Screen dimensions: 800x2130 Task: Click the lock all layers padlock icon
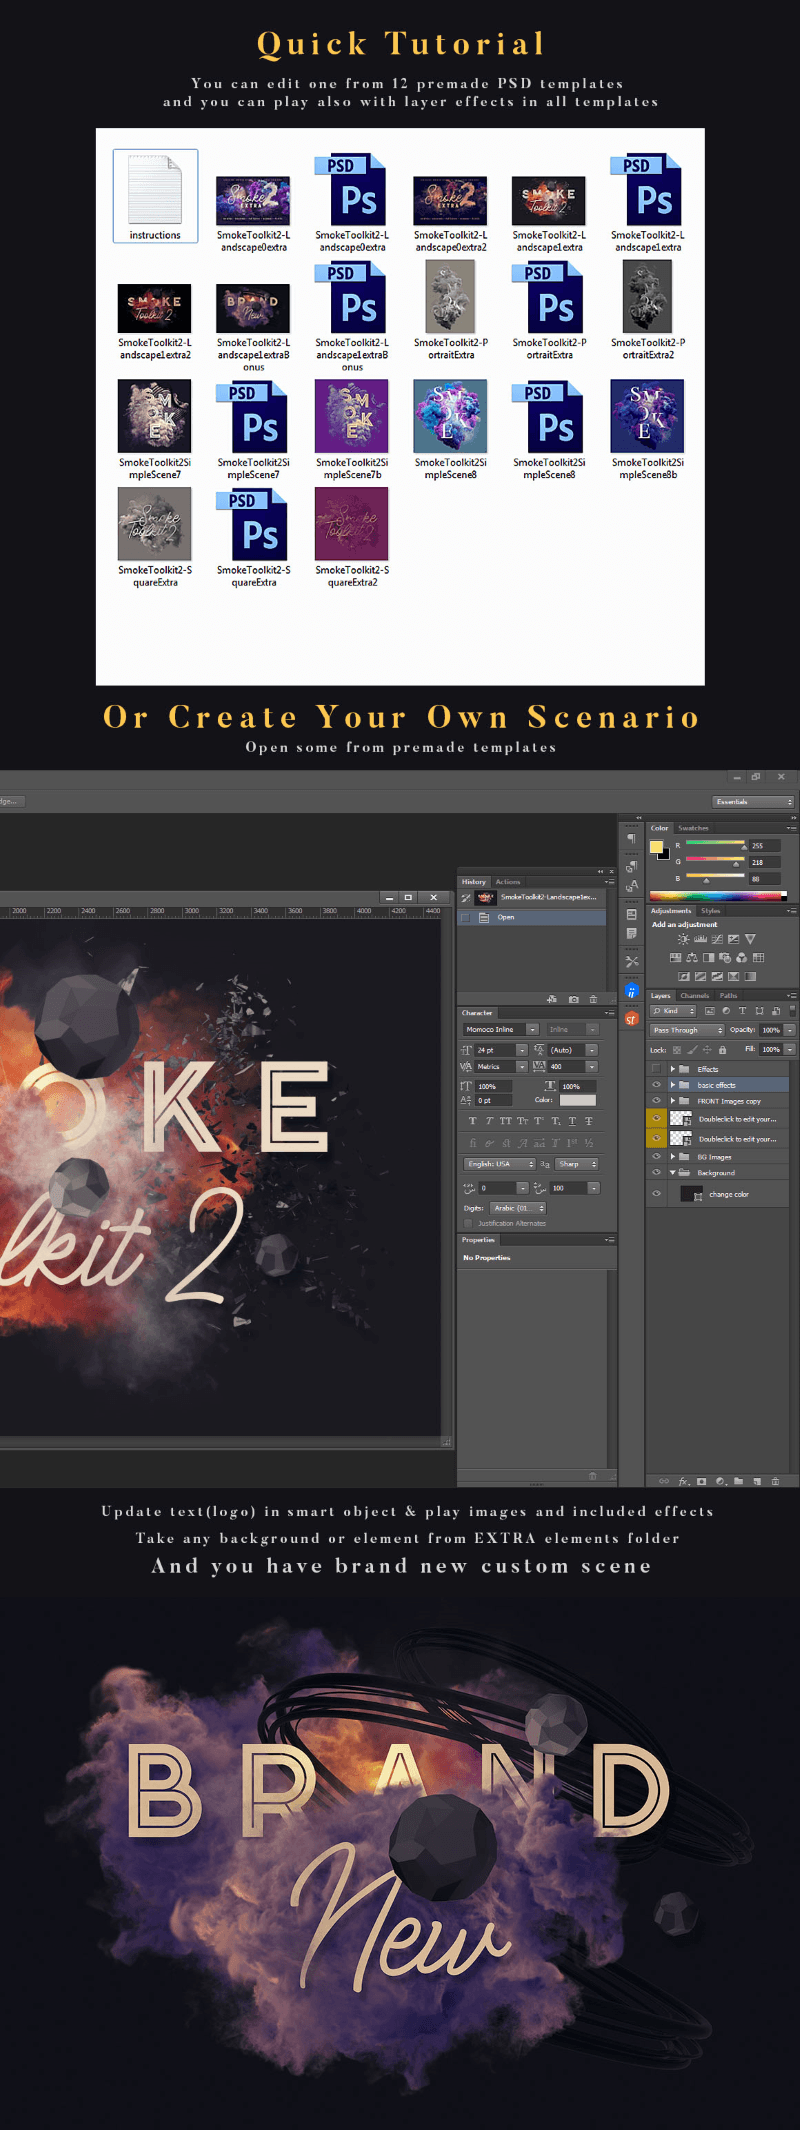coord(722,1049)
